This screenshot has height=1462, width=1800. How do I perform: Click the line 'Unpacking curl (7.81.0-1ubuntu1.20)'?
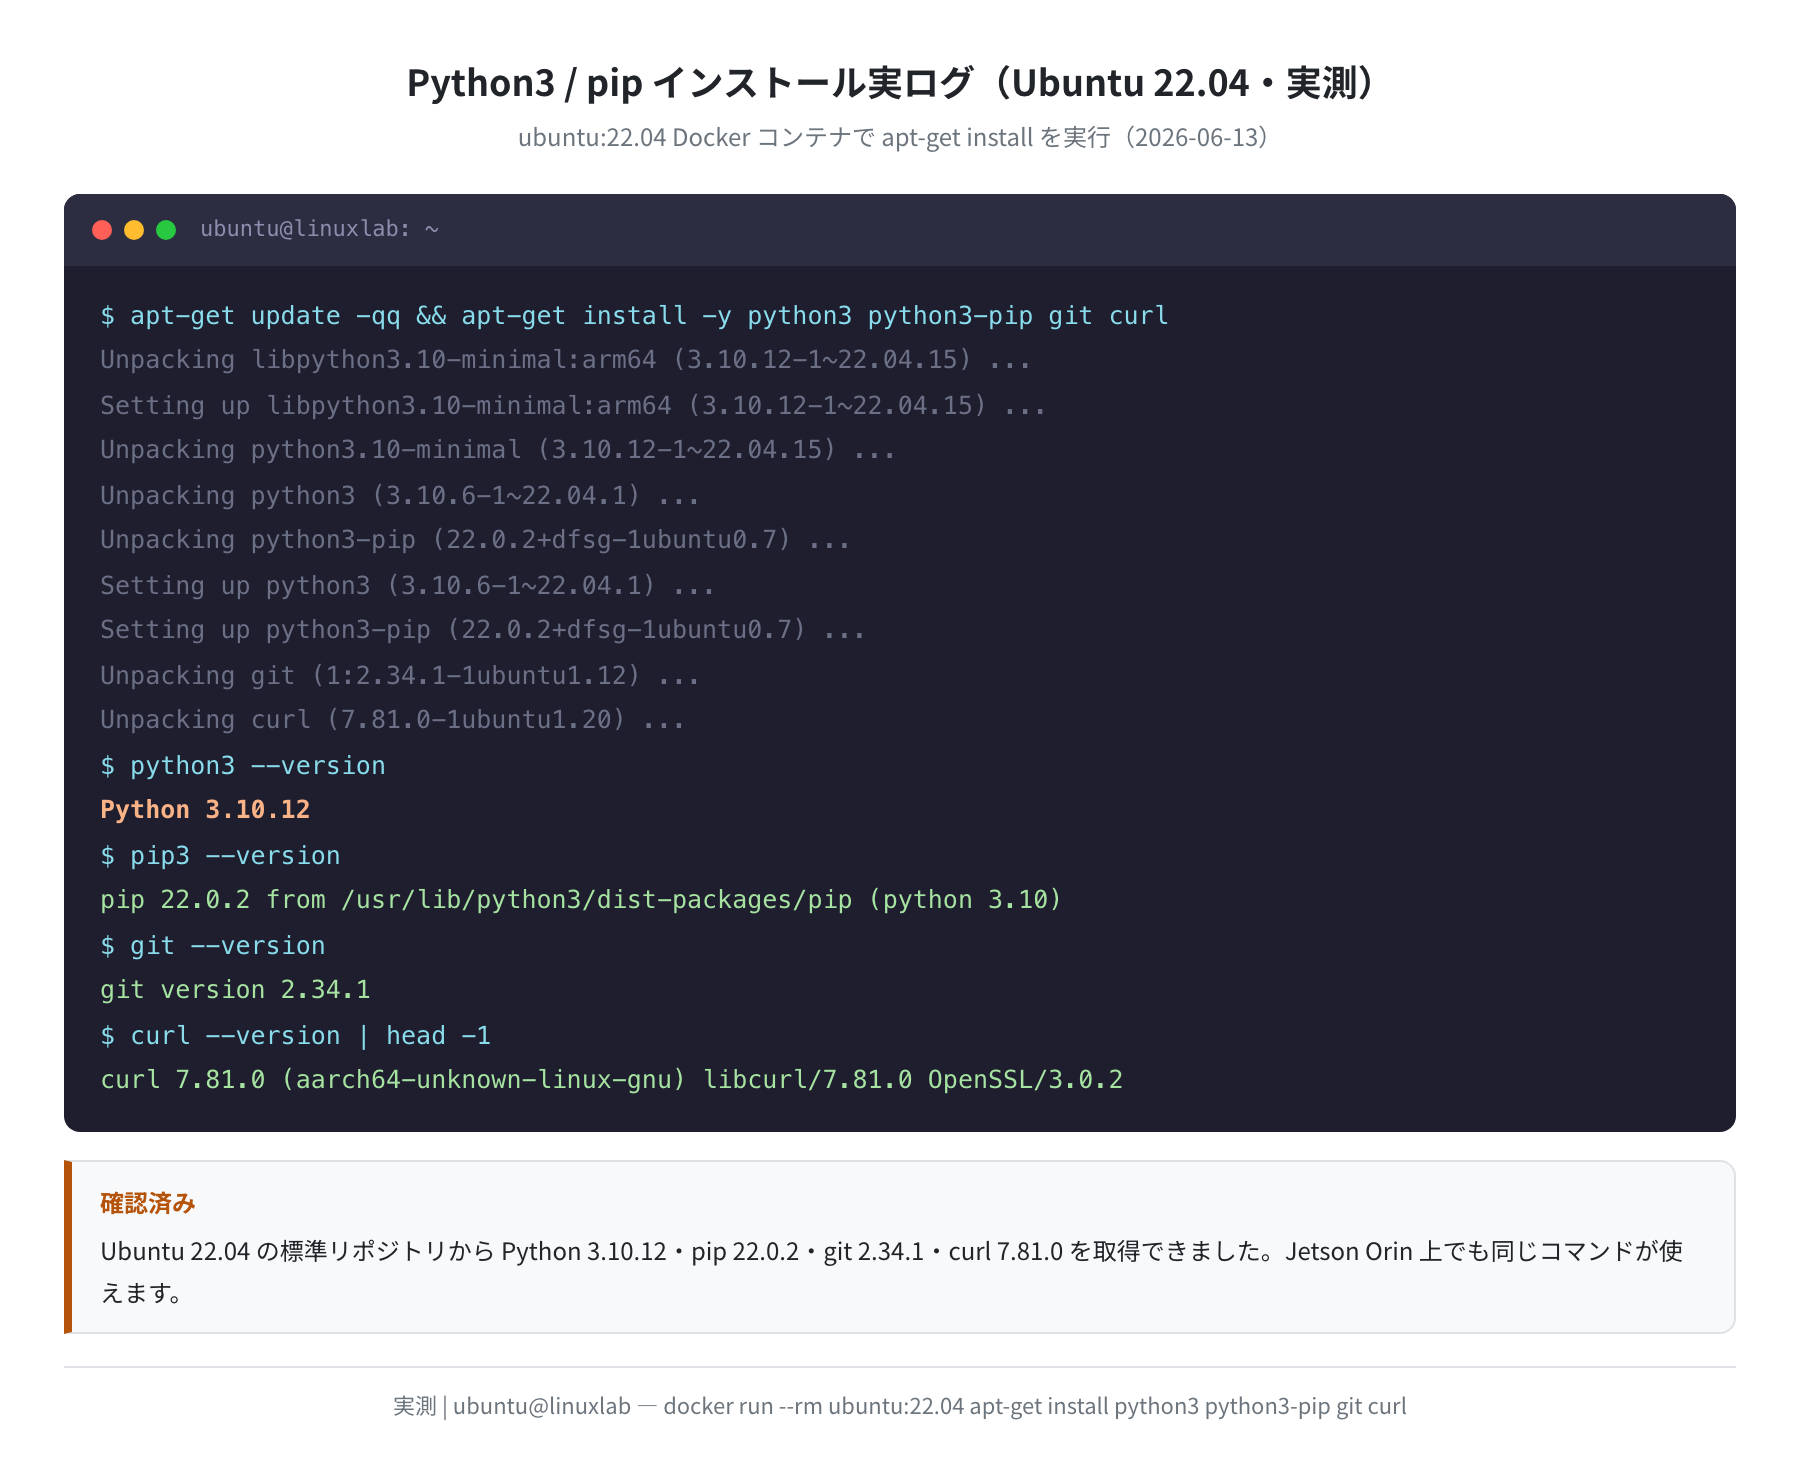pos(392,720)
